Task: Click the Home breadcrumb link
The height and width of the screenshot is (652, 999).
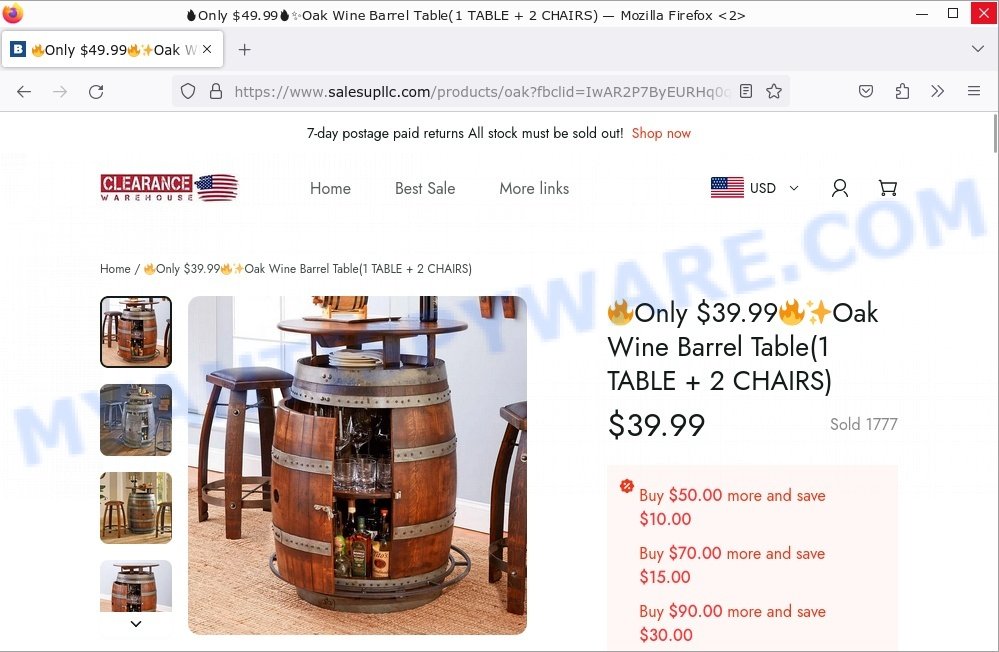Action: point(115,269)
